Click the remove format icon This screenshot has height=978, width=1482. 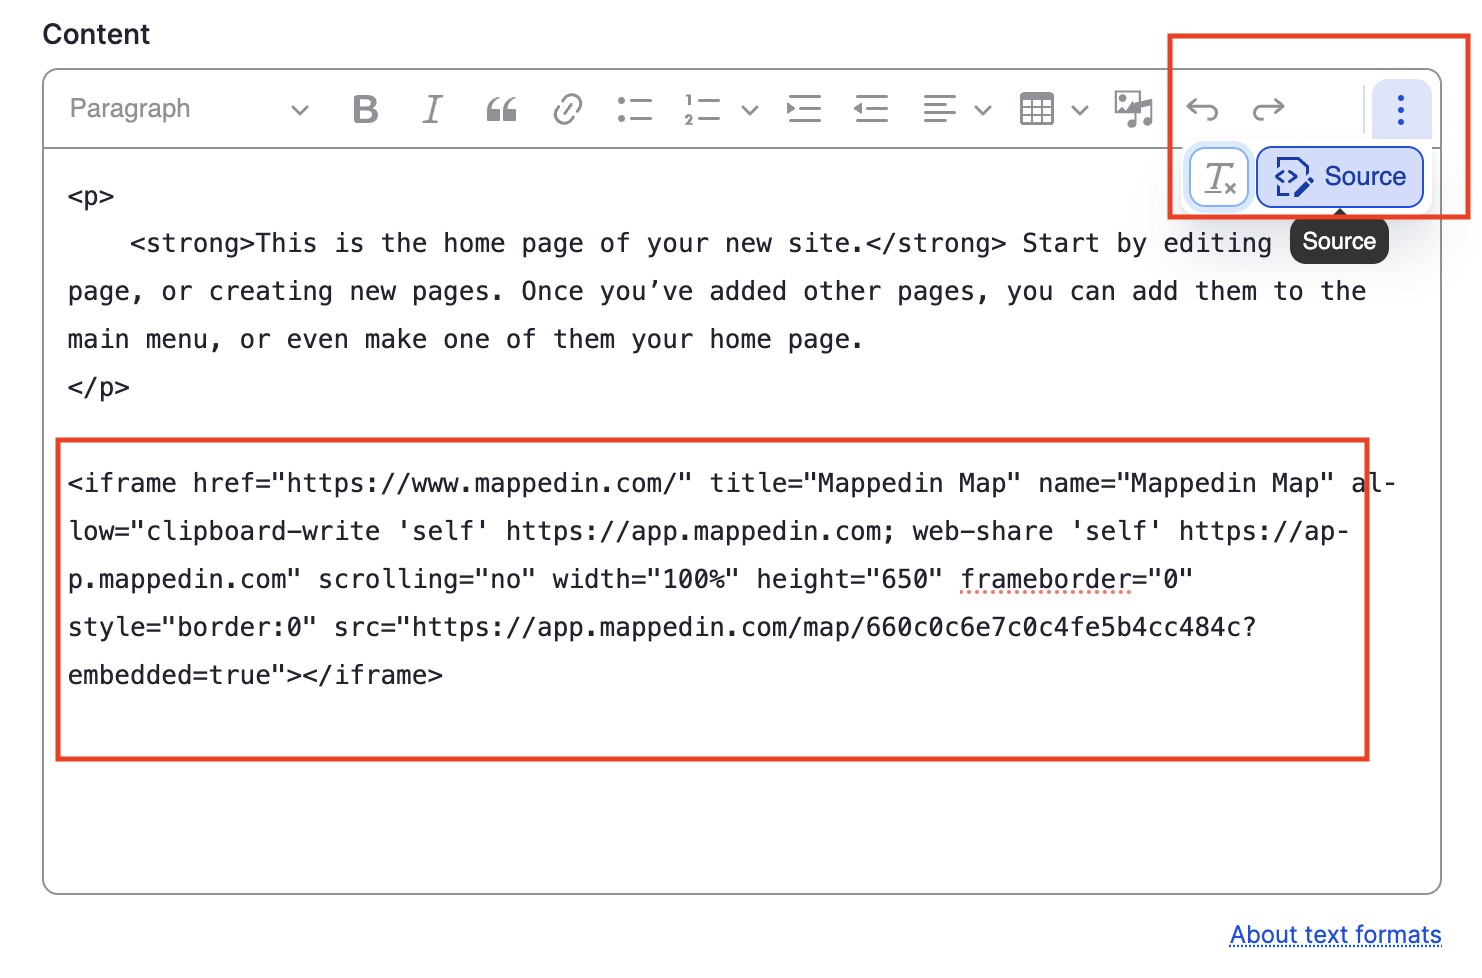1220,178
